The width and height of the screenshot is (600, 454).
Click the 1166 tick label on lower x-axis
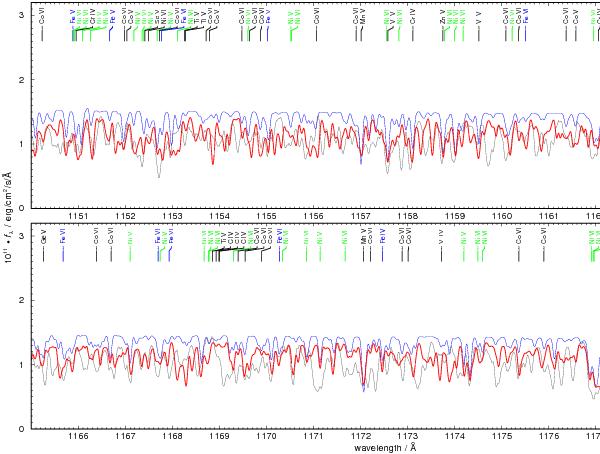(77, 437)
